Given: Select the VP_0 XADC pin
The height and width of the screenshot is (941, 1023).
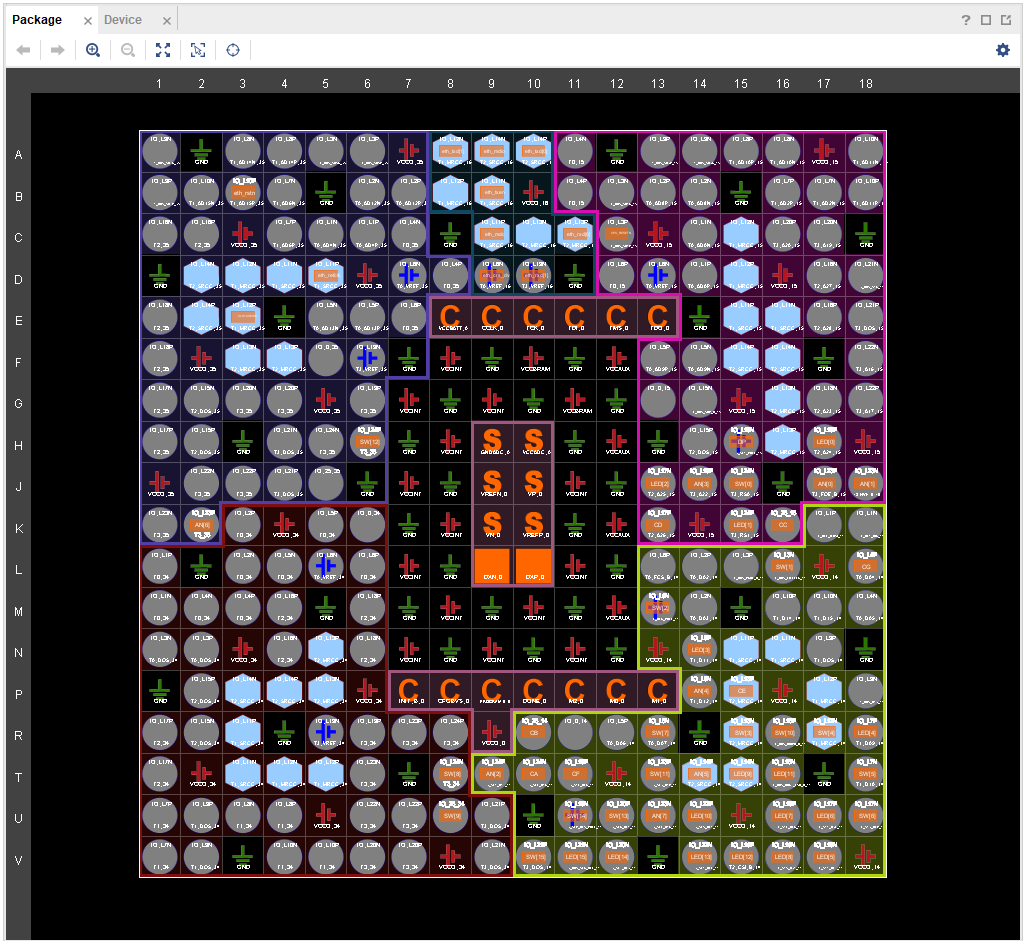Looking at the screenshot, I should point(533,484).
